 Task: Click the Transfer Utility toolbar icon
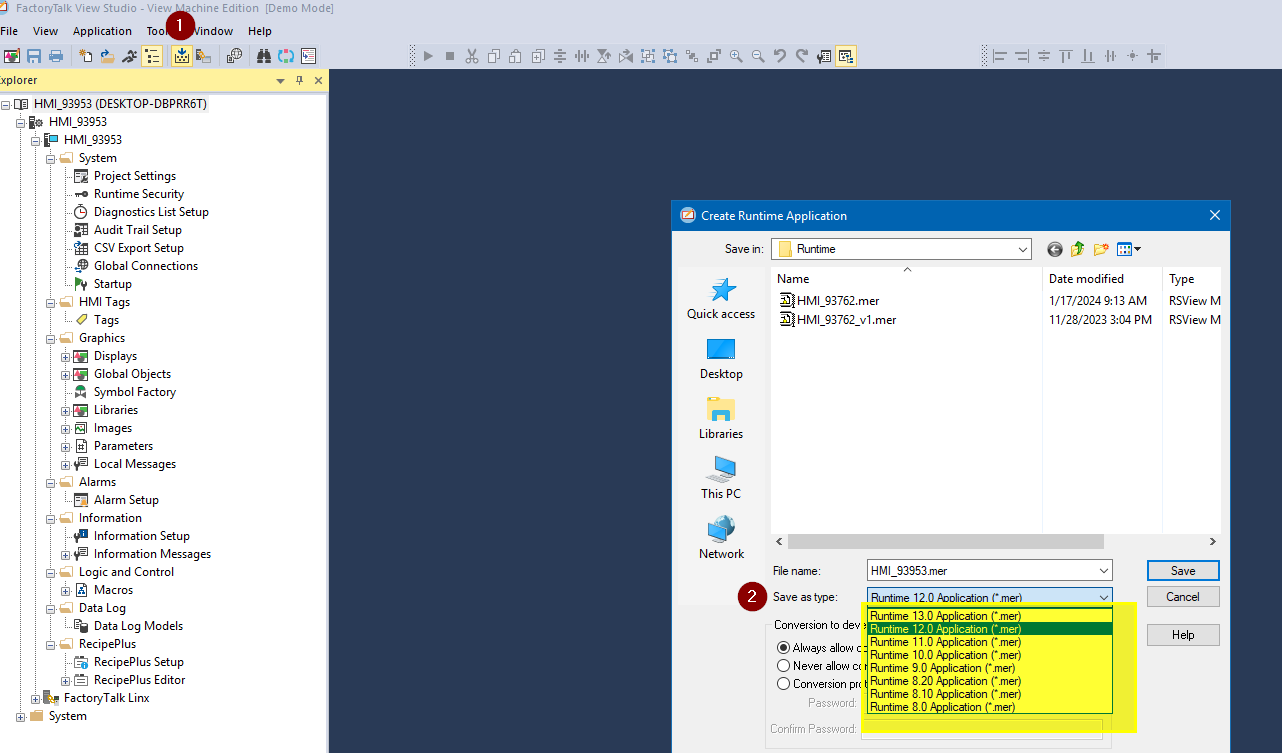pos(204,56)
